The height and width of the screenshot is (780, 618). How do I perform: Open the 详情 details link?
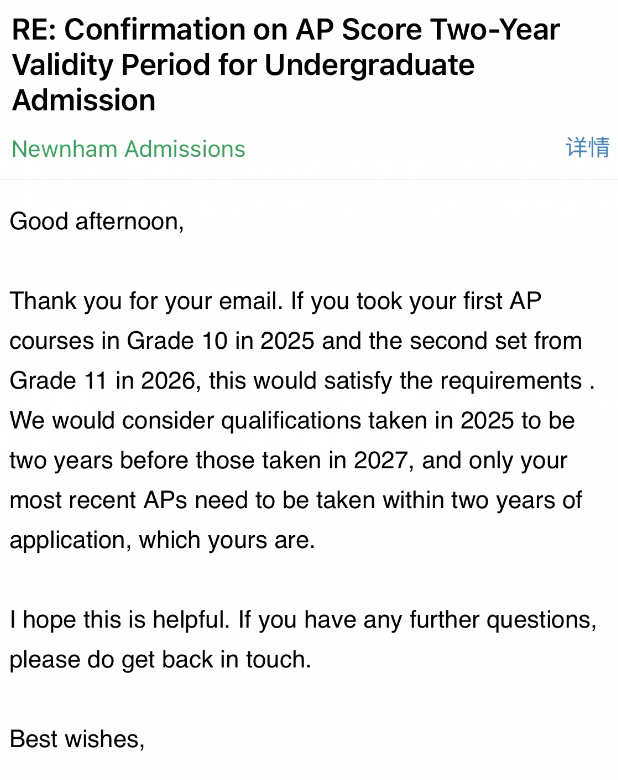[588, 148]
